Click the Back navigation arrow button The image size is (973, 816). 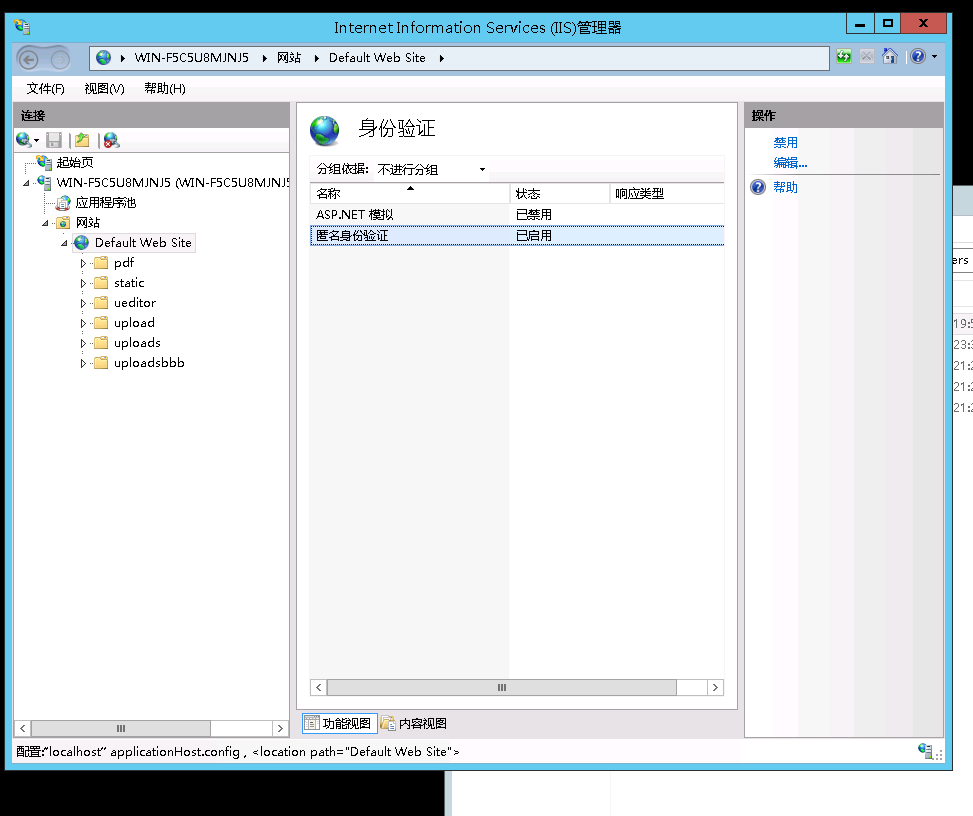point(29,59)
